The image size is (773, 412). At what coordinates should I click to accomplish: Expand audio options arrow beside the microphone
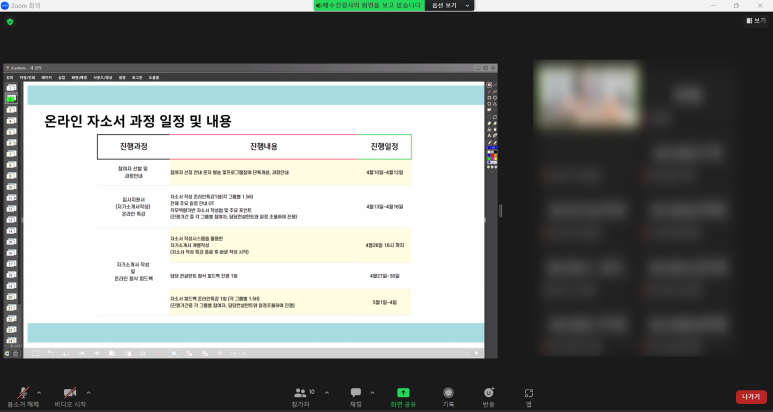coord(39,392)
